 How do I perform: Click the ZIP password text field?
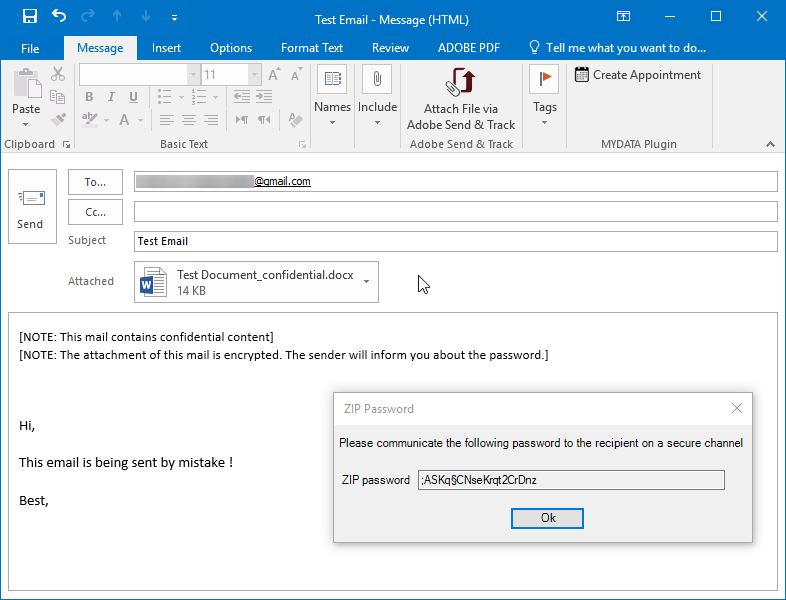point(571,480)
